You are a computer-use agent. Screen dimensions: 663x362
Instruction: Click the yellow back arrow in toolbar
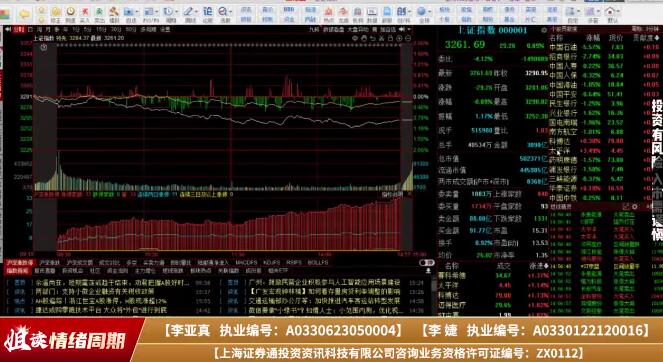pyautogui.click(x=25, y=14)
